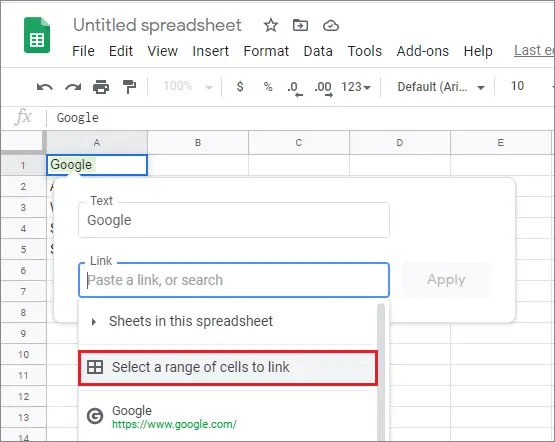Image resolution: width=555 pixels, height=442 pixels.
Task: Open the font size 10 box
Action: [x=517, y=86]
